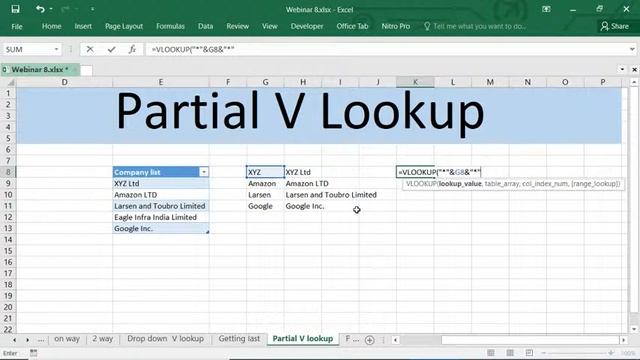Image resolution: width=640 pixels, height=360 pixels.
Task: Click the macro recording icon in status bar
Action: [x=33, y=353]
